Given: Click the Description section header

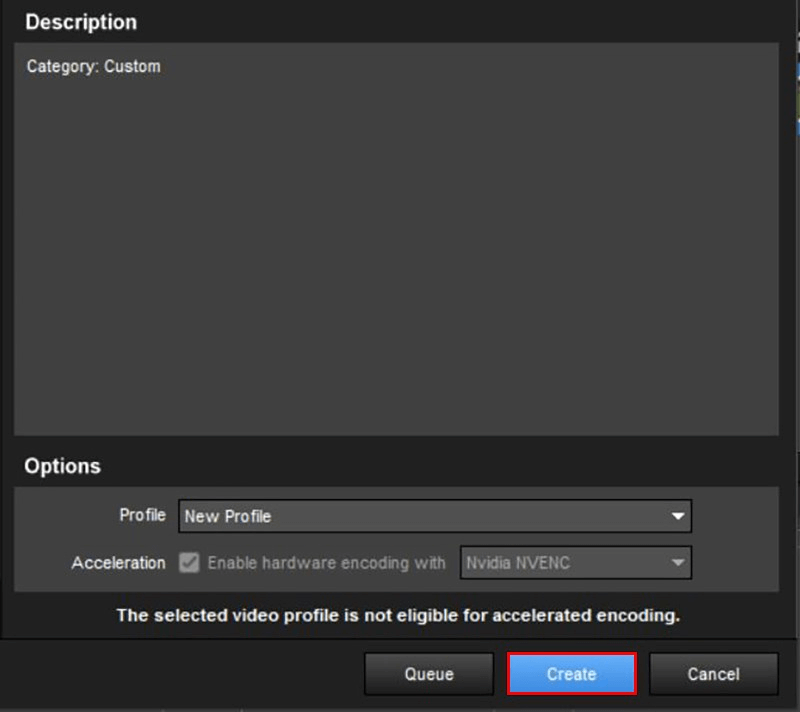Looking at the screenshot, I should [81, 22].
